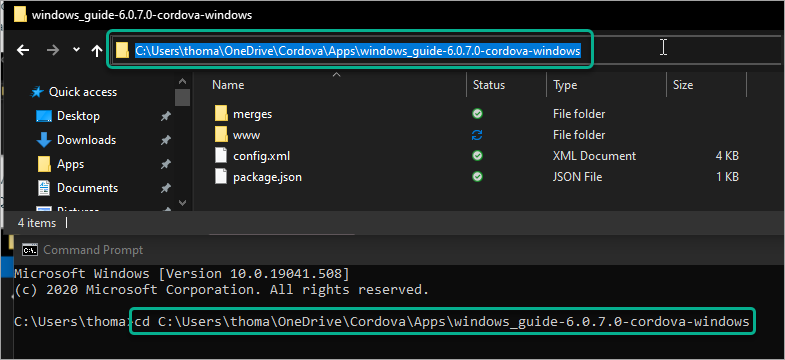Viewport: 785px width, 360px height.
Task: Select the merges folder
Action: pos(252,114)
